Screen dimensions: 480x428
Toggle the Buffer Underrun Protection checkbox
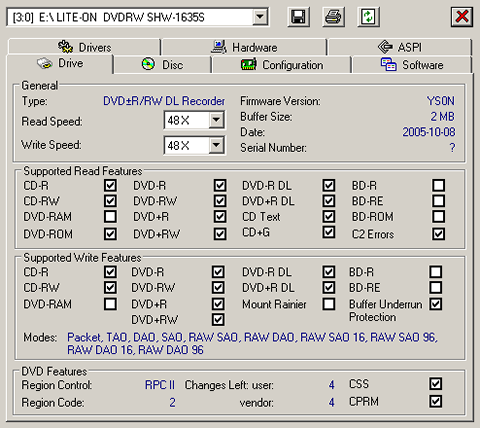pos(436,304)
